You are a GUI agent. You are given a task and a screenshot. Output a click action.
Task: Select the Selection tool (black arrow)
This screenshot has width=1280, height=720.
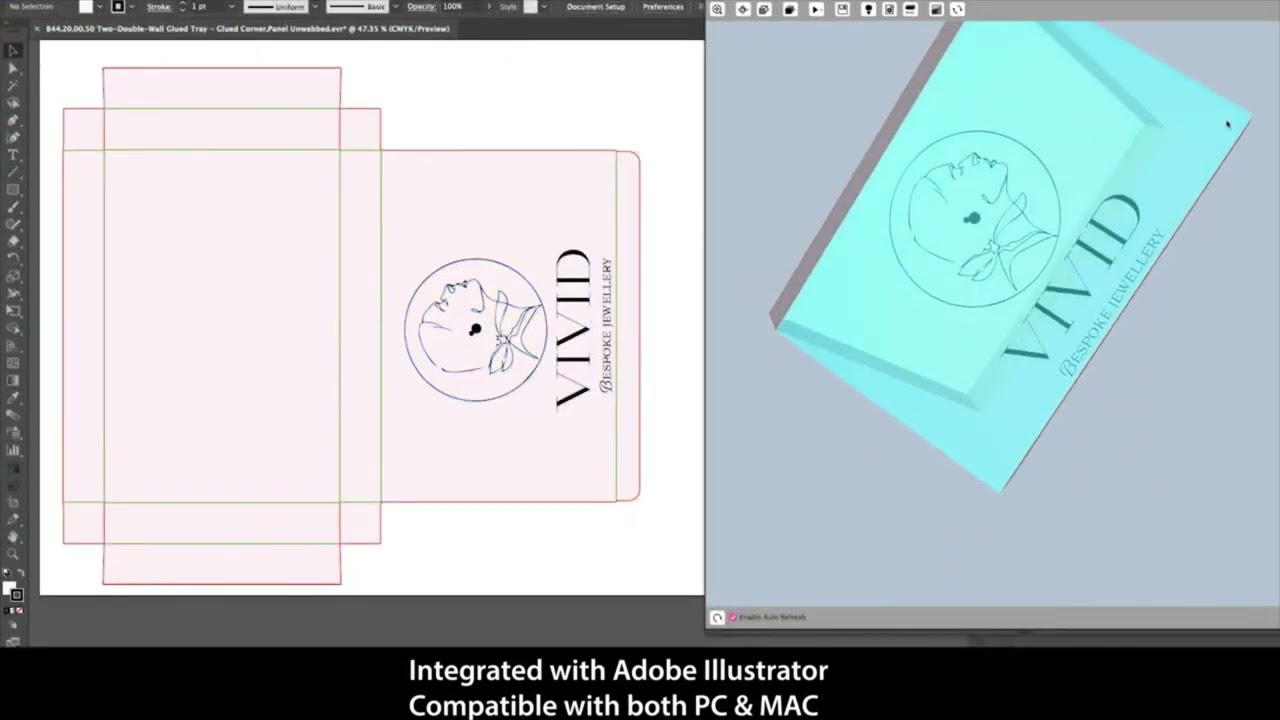(13, 50)
